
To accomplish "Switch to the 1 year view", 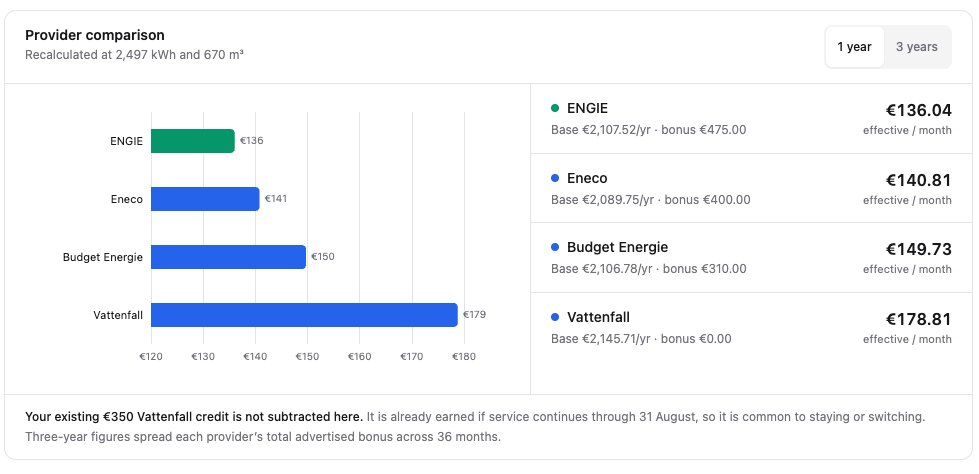I will [x=854, y=47].
